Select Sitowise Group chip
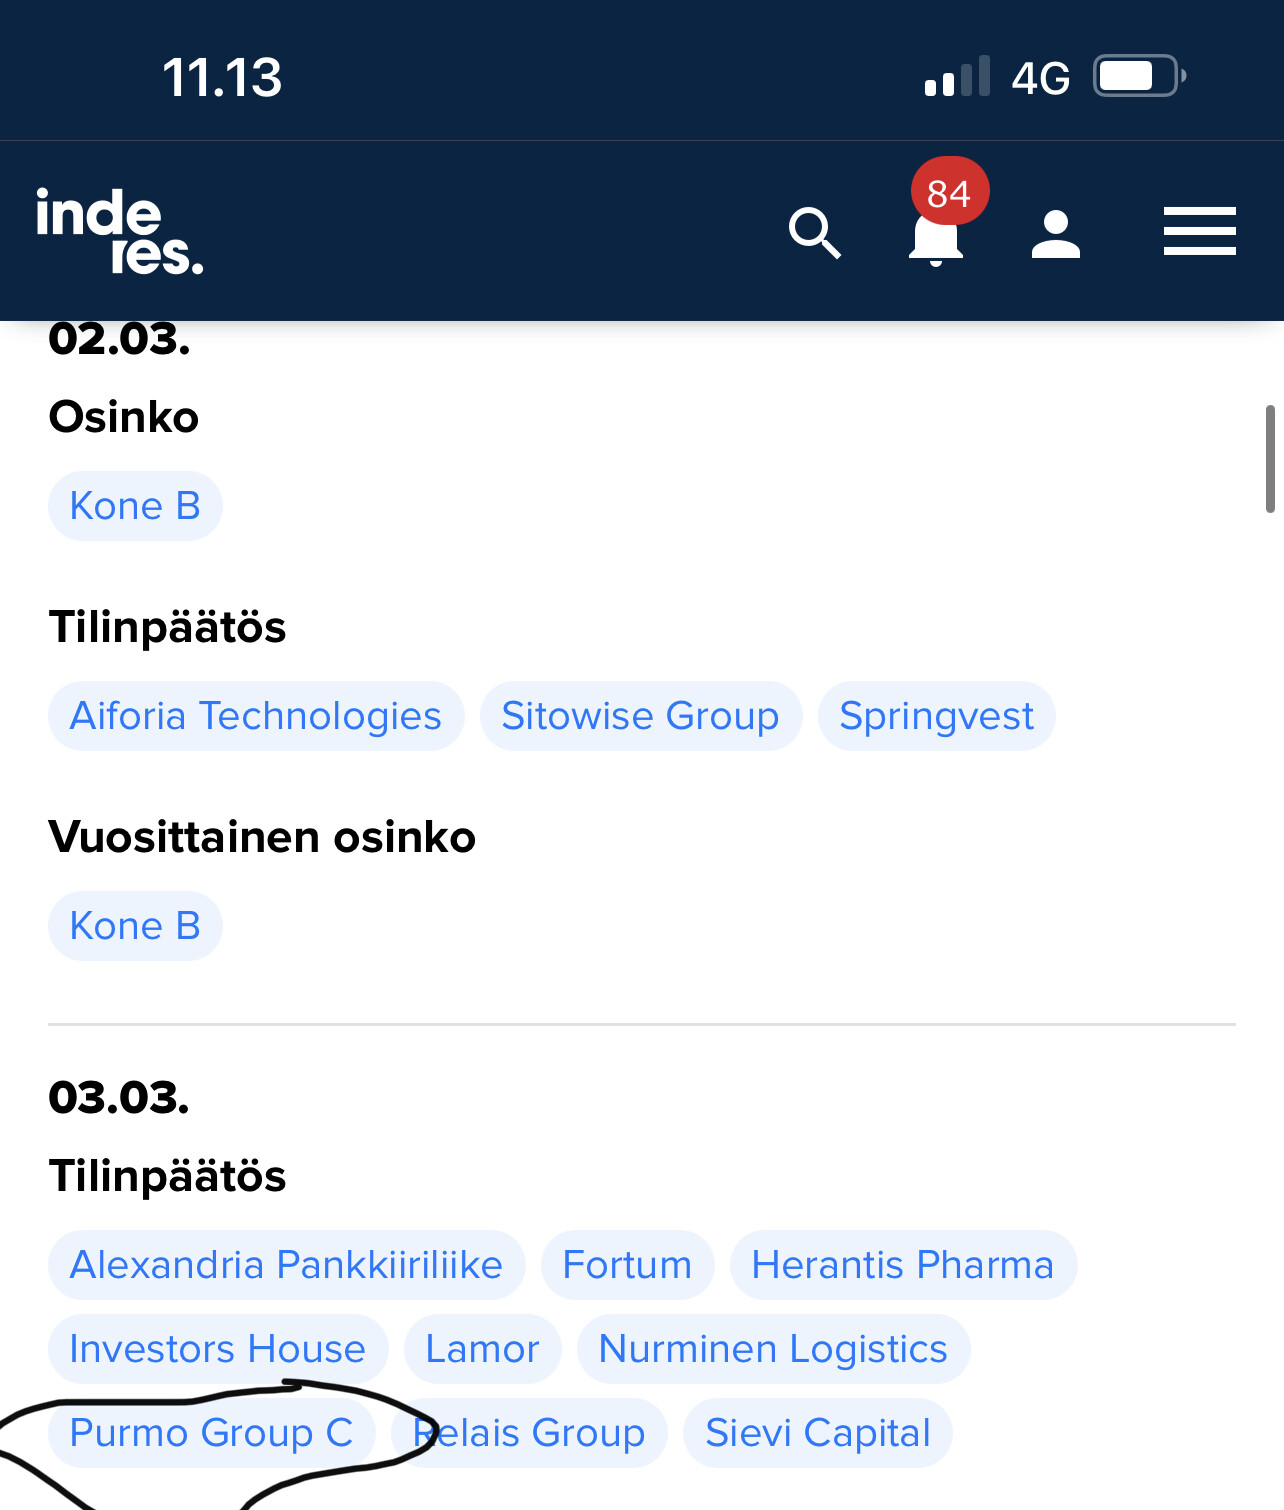The height and width of the screenshot is (1510, 1284). (640, 716)
